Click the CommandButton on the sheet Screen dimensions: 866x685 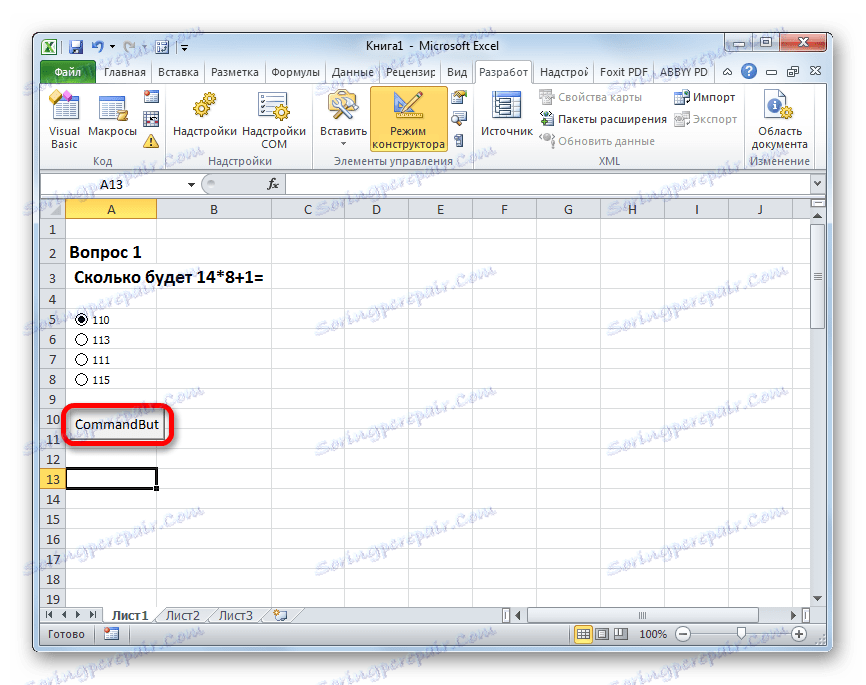117,424
